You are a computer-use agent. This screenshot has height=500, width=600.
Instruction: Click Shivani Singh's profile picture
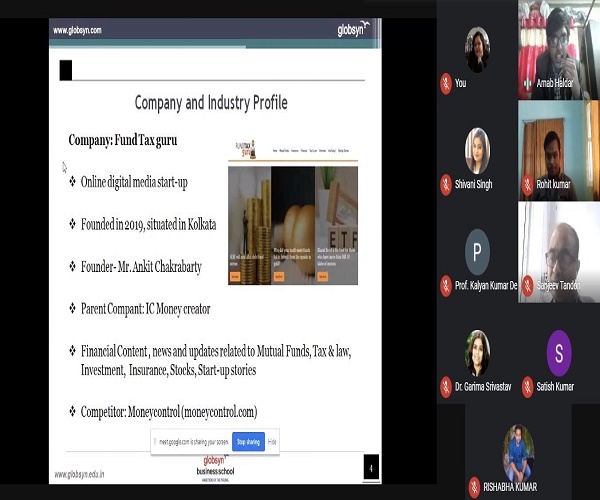(x=477, y=148)
